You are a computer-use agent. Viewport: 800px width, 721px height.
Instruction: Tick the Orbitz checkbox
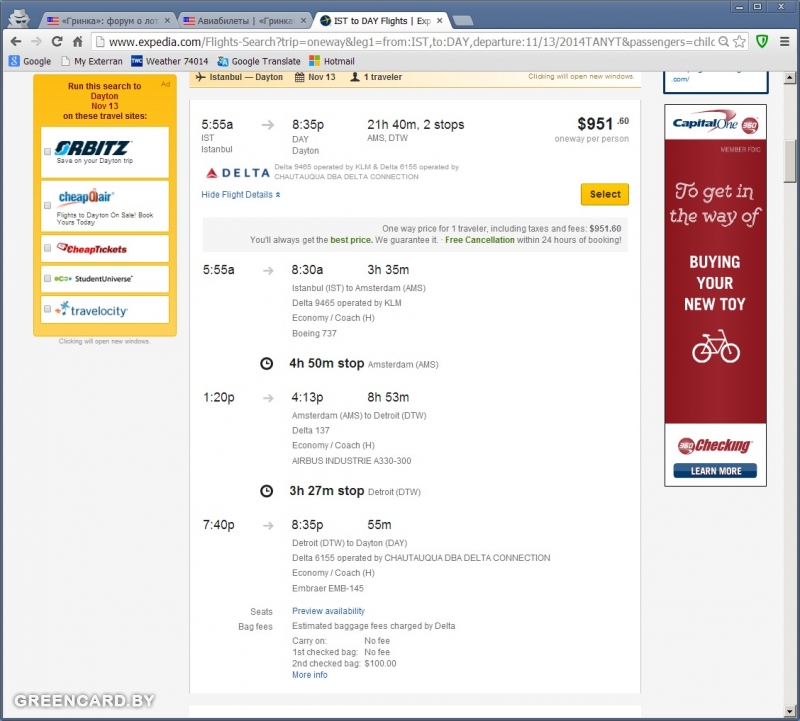pos(47,152)
